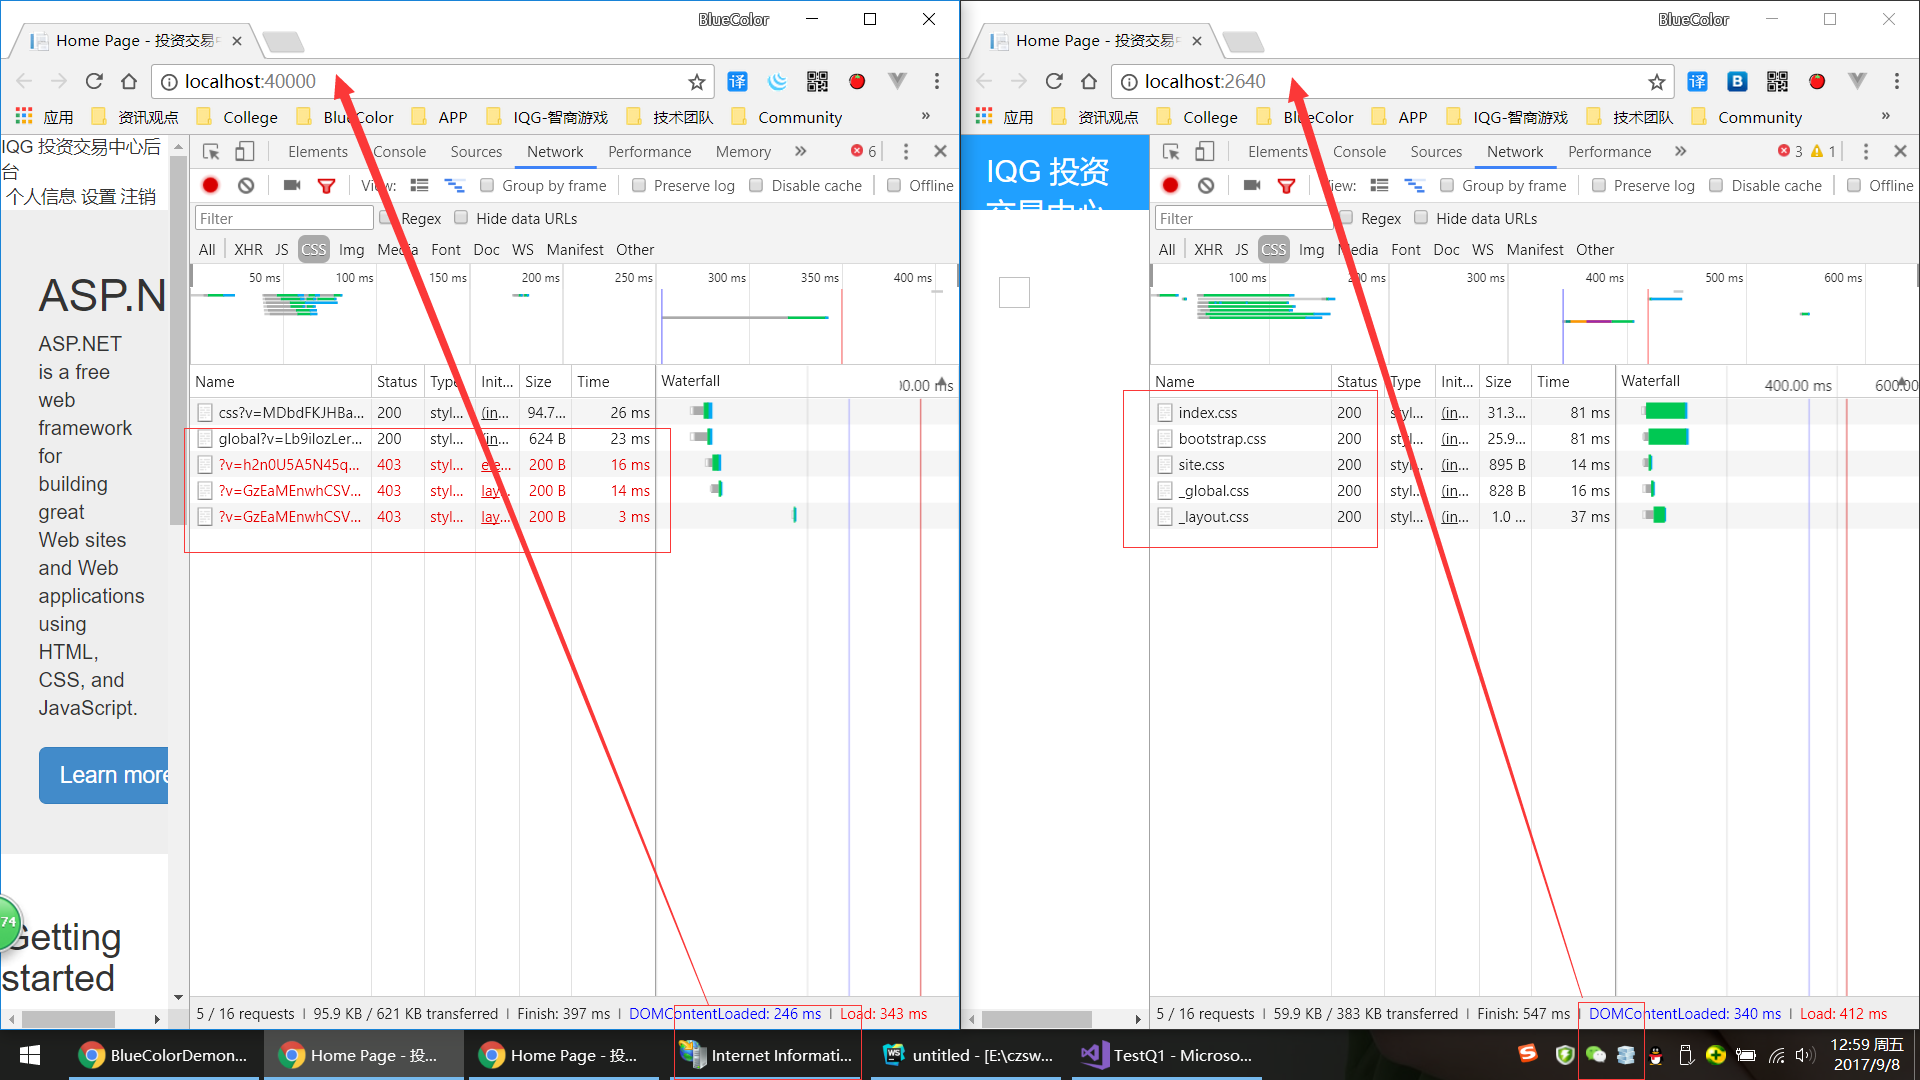Open Internet Information Services from taskbar
Screen dimensions: 1920x1080
click(767, 1055)
